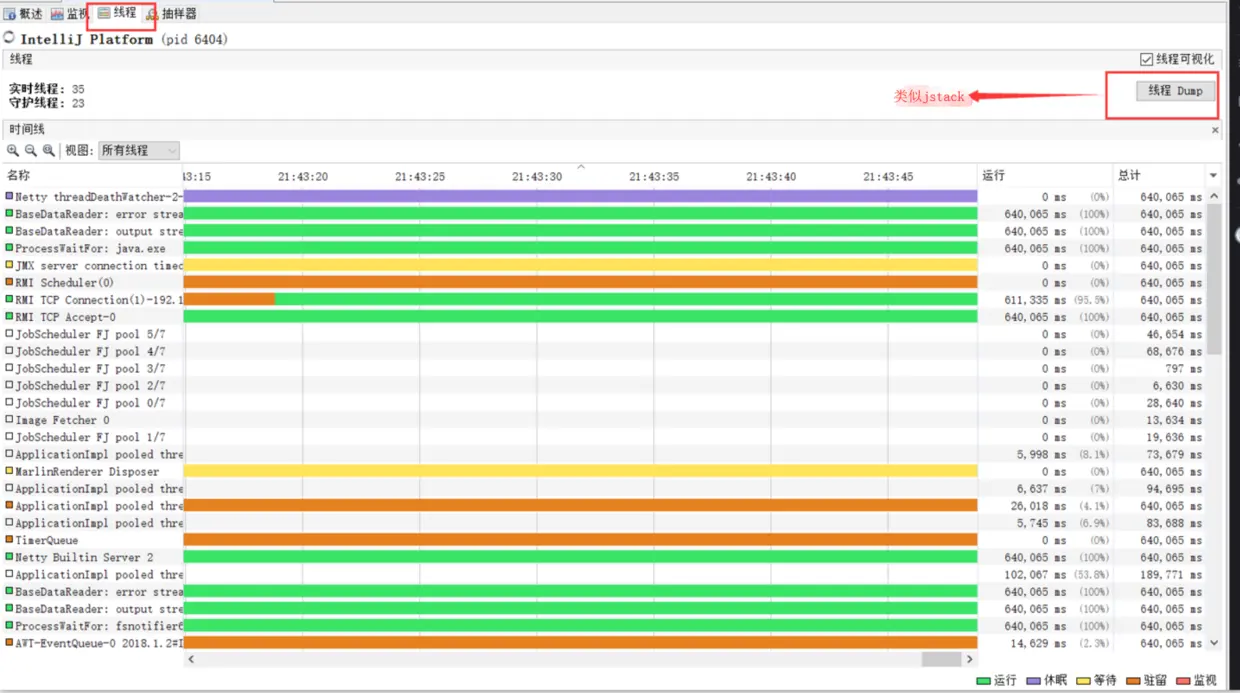
Task: Click the purple sleeping bar of Netty threadDeathWatcher
Action: pos(580,197)
